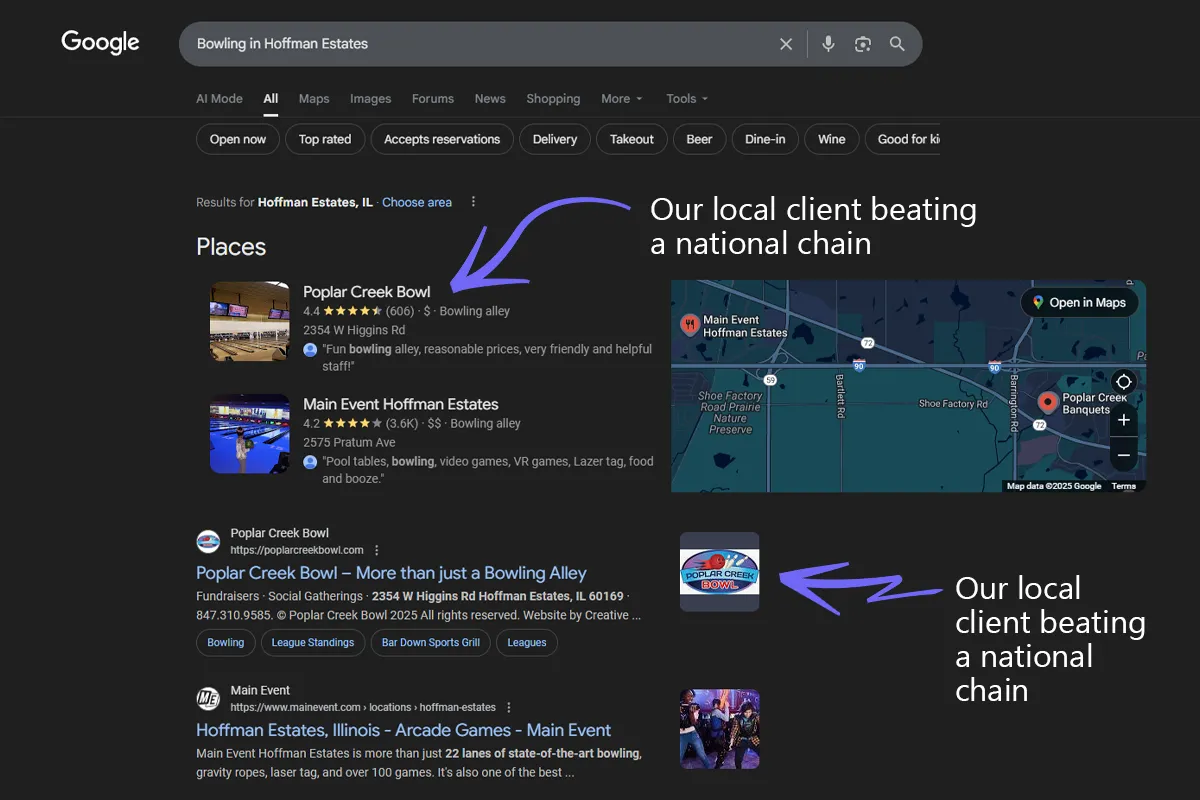Filter results by Delivery
1200x800 pixels.
click(554, 139)
